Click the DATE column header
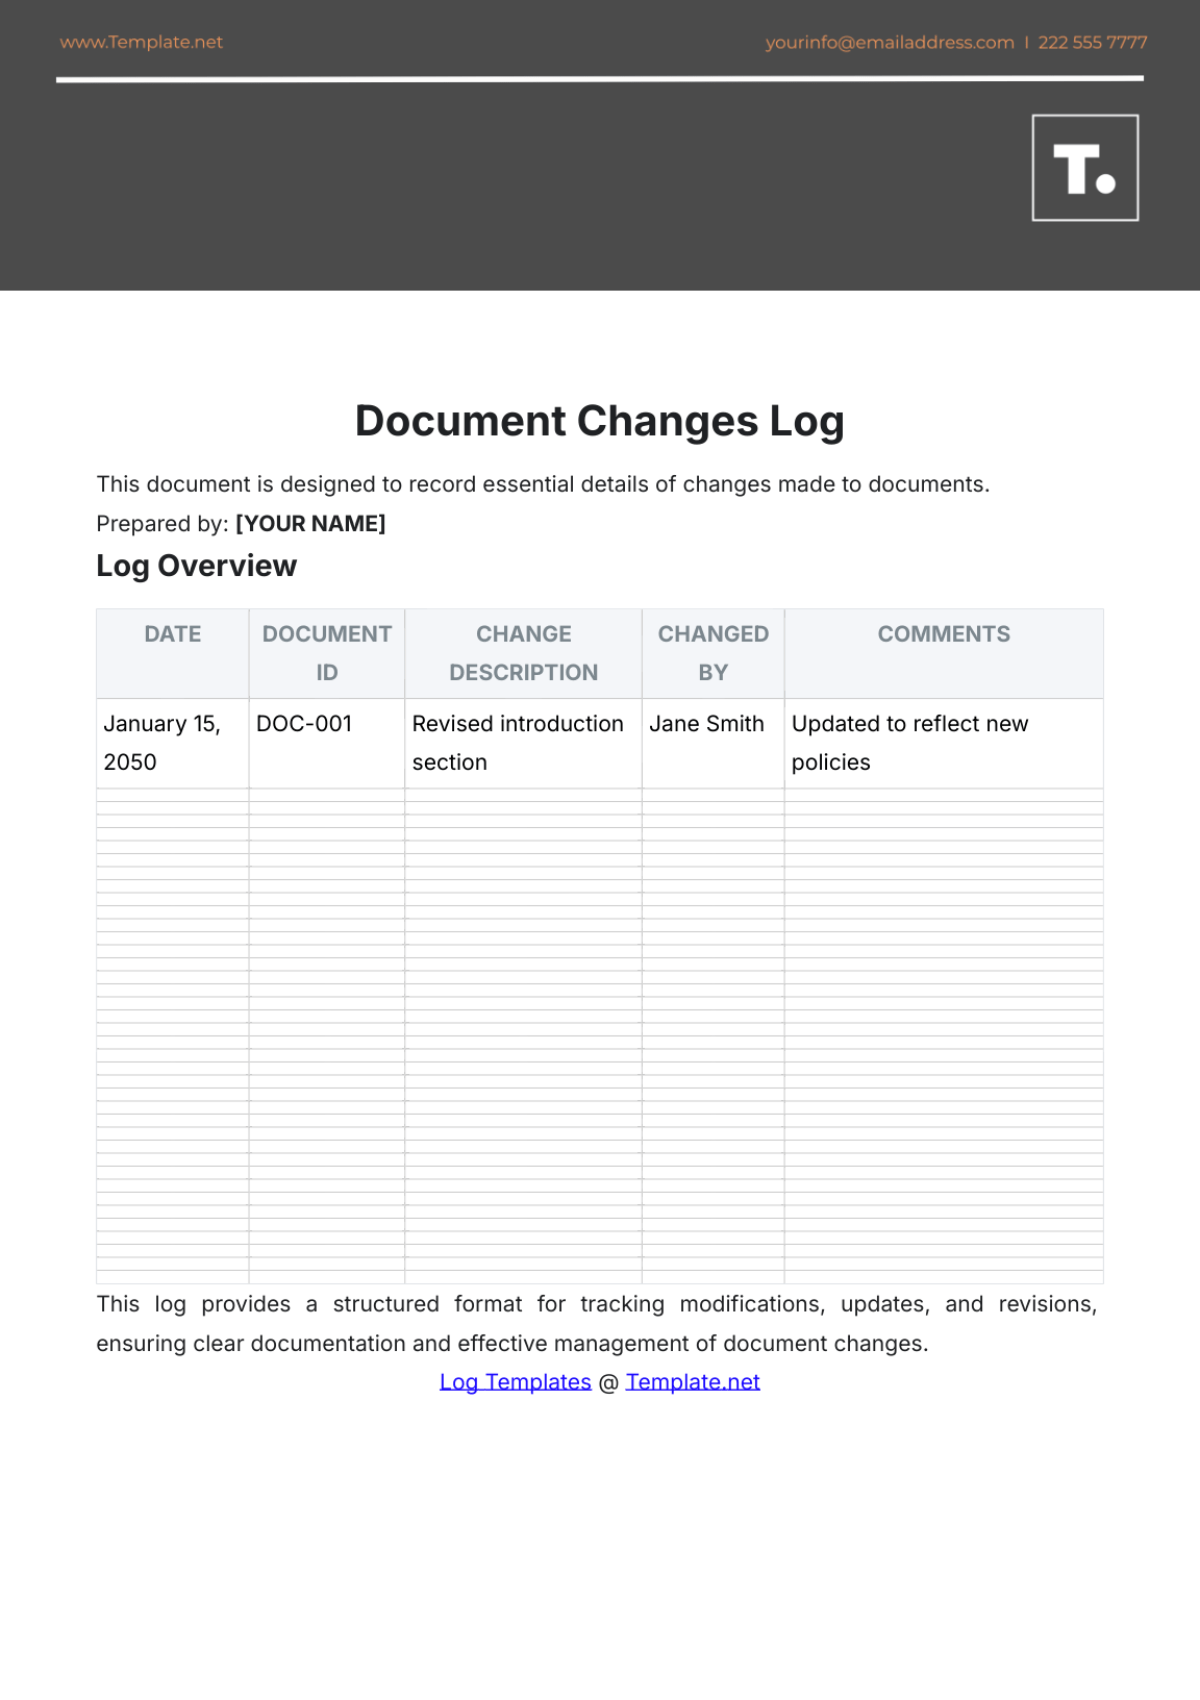Image resolution: width=1200 pixels, height=1700 pixels. pos(173,654)
